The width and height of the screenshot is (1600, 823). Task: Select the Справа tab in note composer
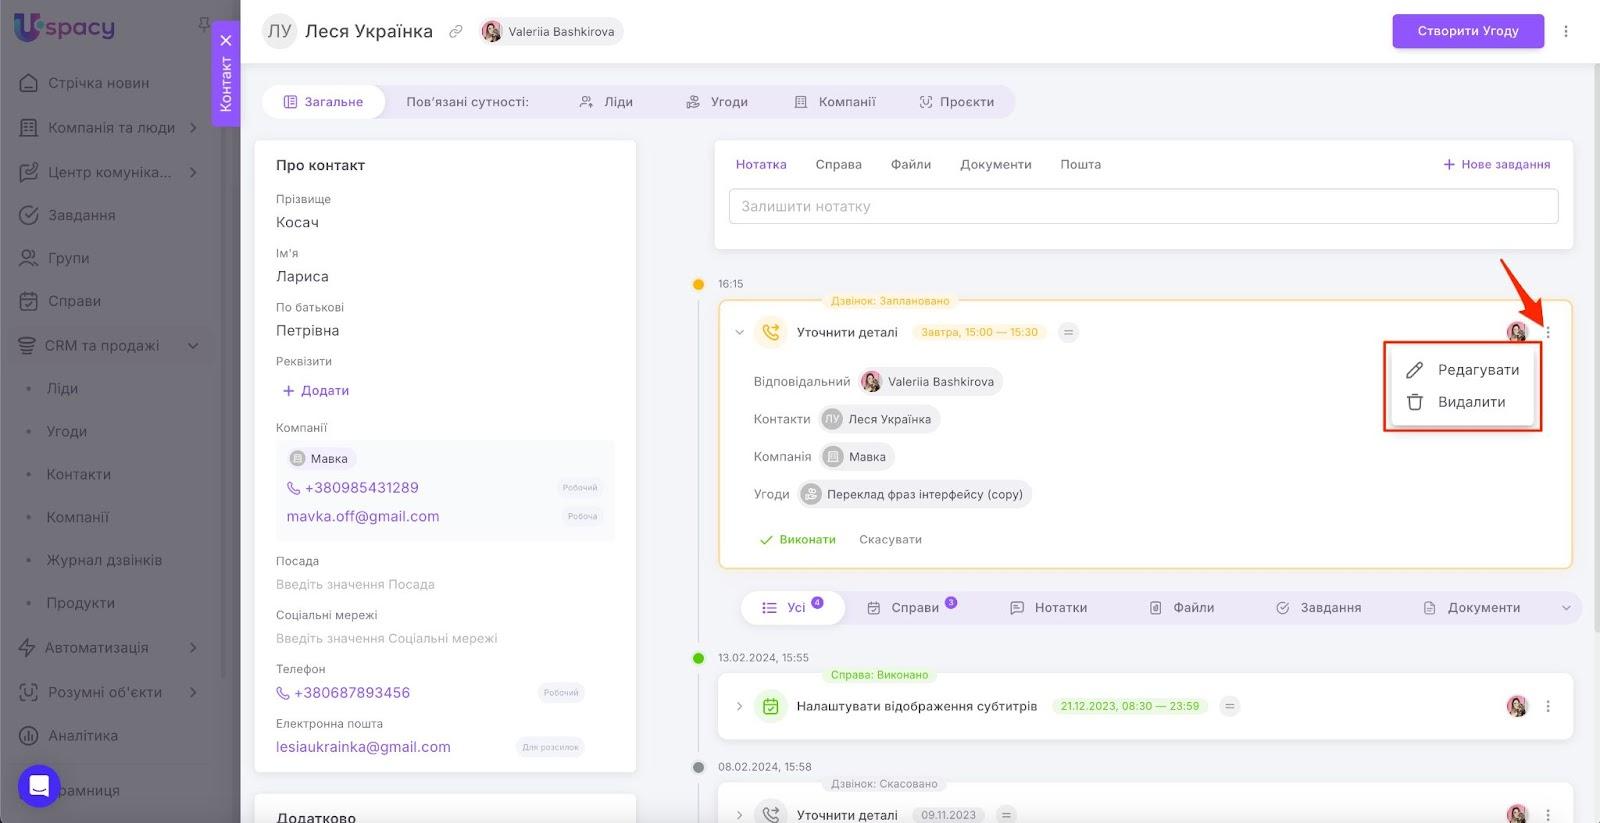click(x=838, y=164)
